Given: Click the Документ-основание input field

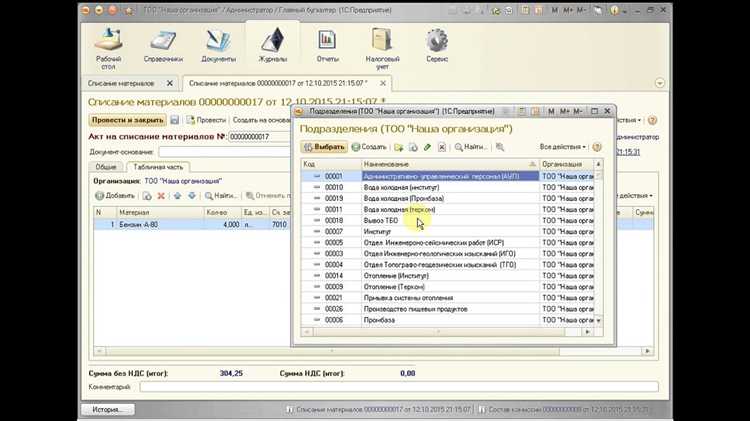Looking at the screenshot, I should 225,152.
